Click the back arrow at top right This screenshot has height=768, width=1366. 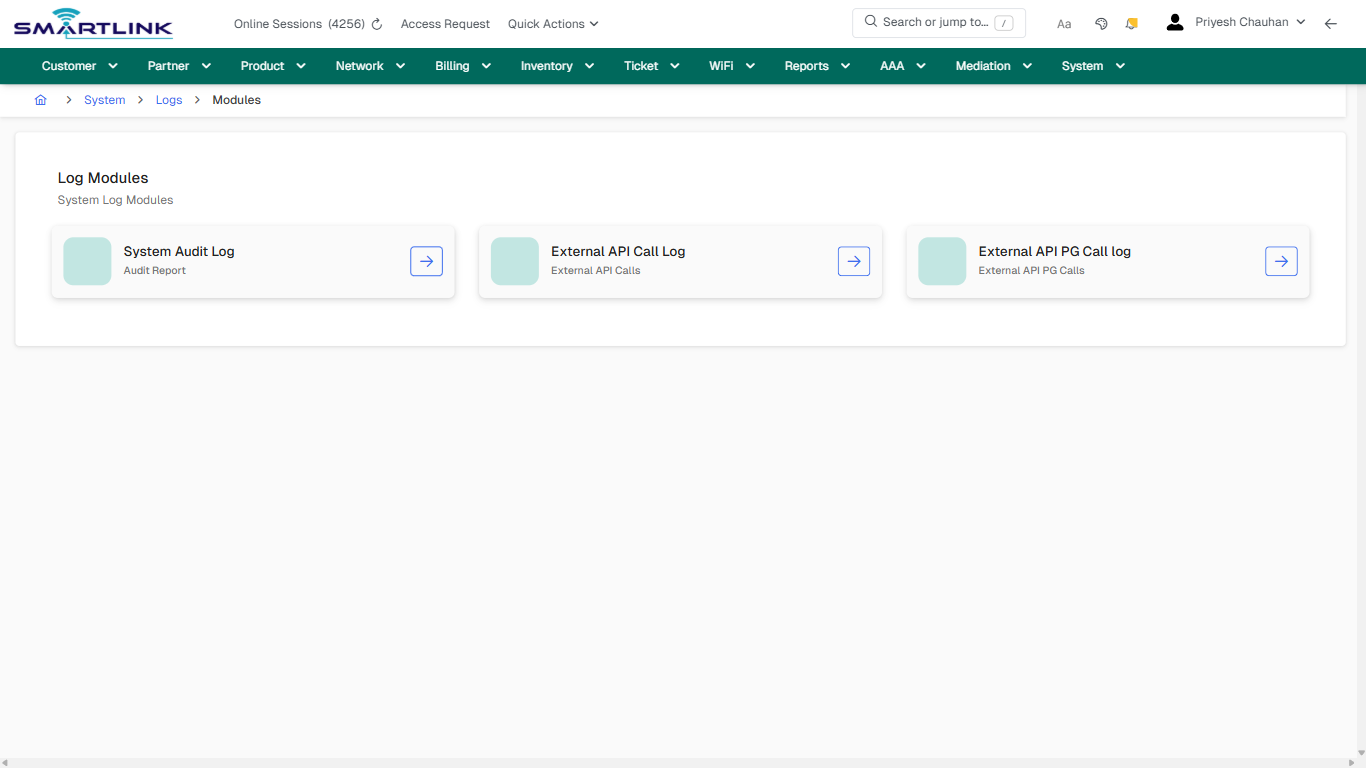[1331, 23]
